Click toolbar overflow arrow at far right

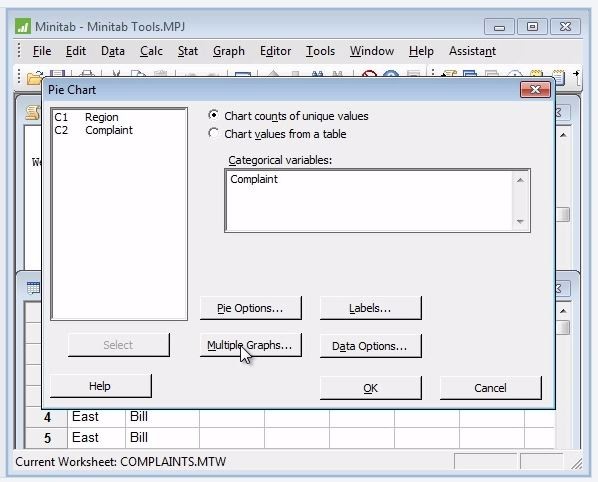pyautogui.click(x=576, y=74)
